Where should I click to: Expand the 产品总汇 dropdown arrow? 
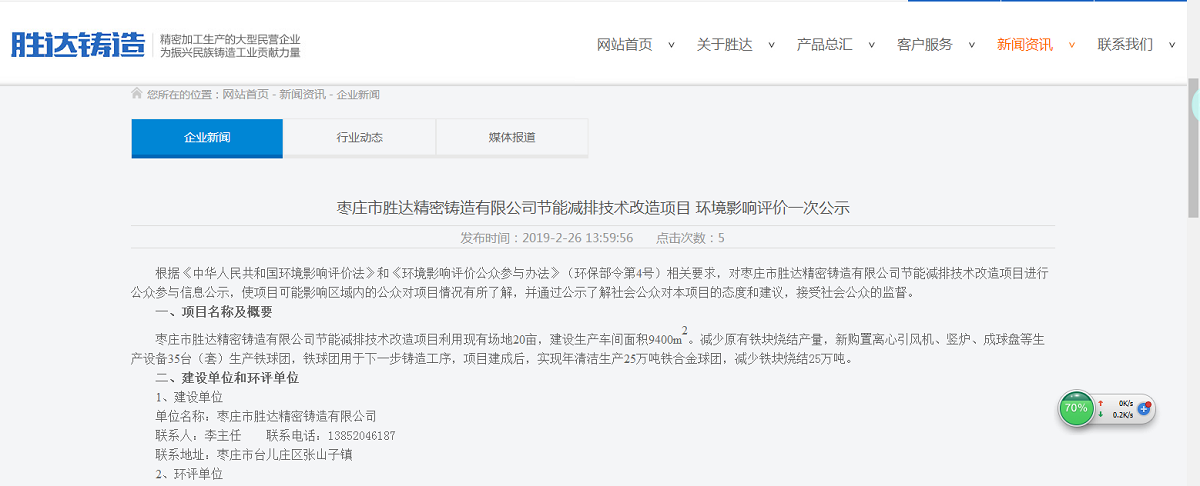pos(872,45)
